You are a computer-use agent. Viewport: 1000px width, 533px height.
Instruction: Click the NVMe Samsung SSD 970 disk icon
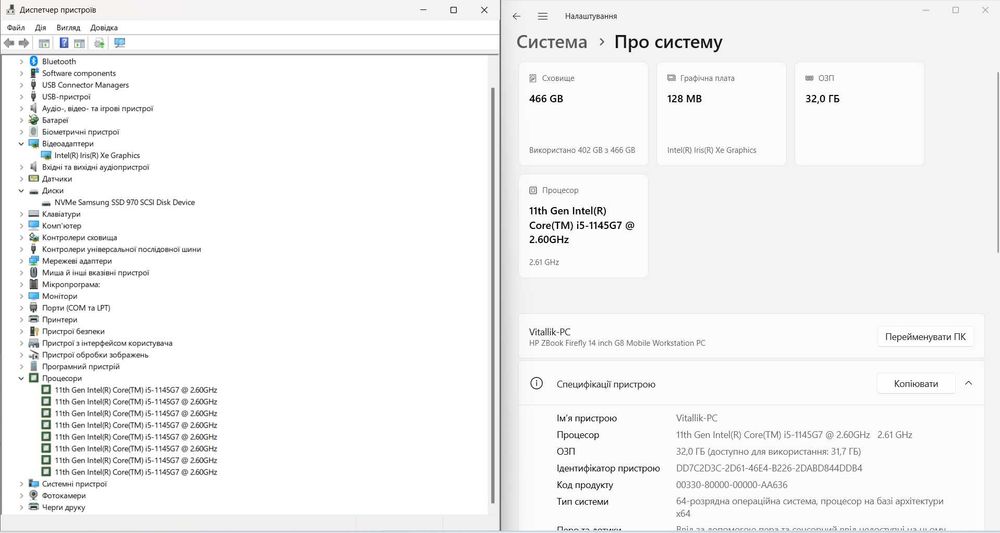46,202
